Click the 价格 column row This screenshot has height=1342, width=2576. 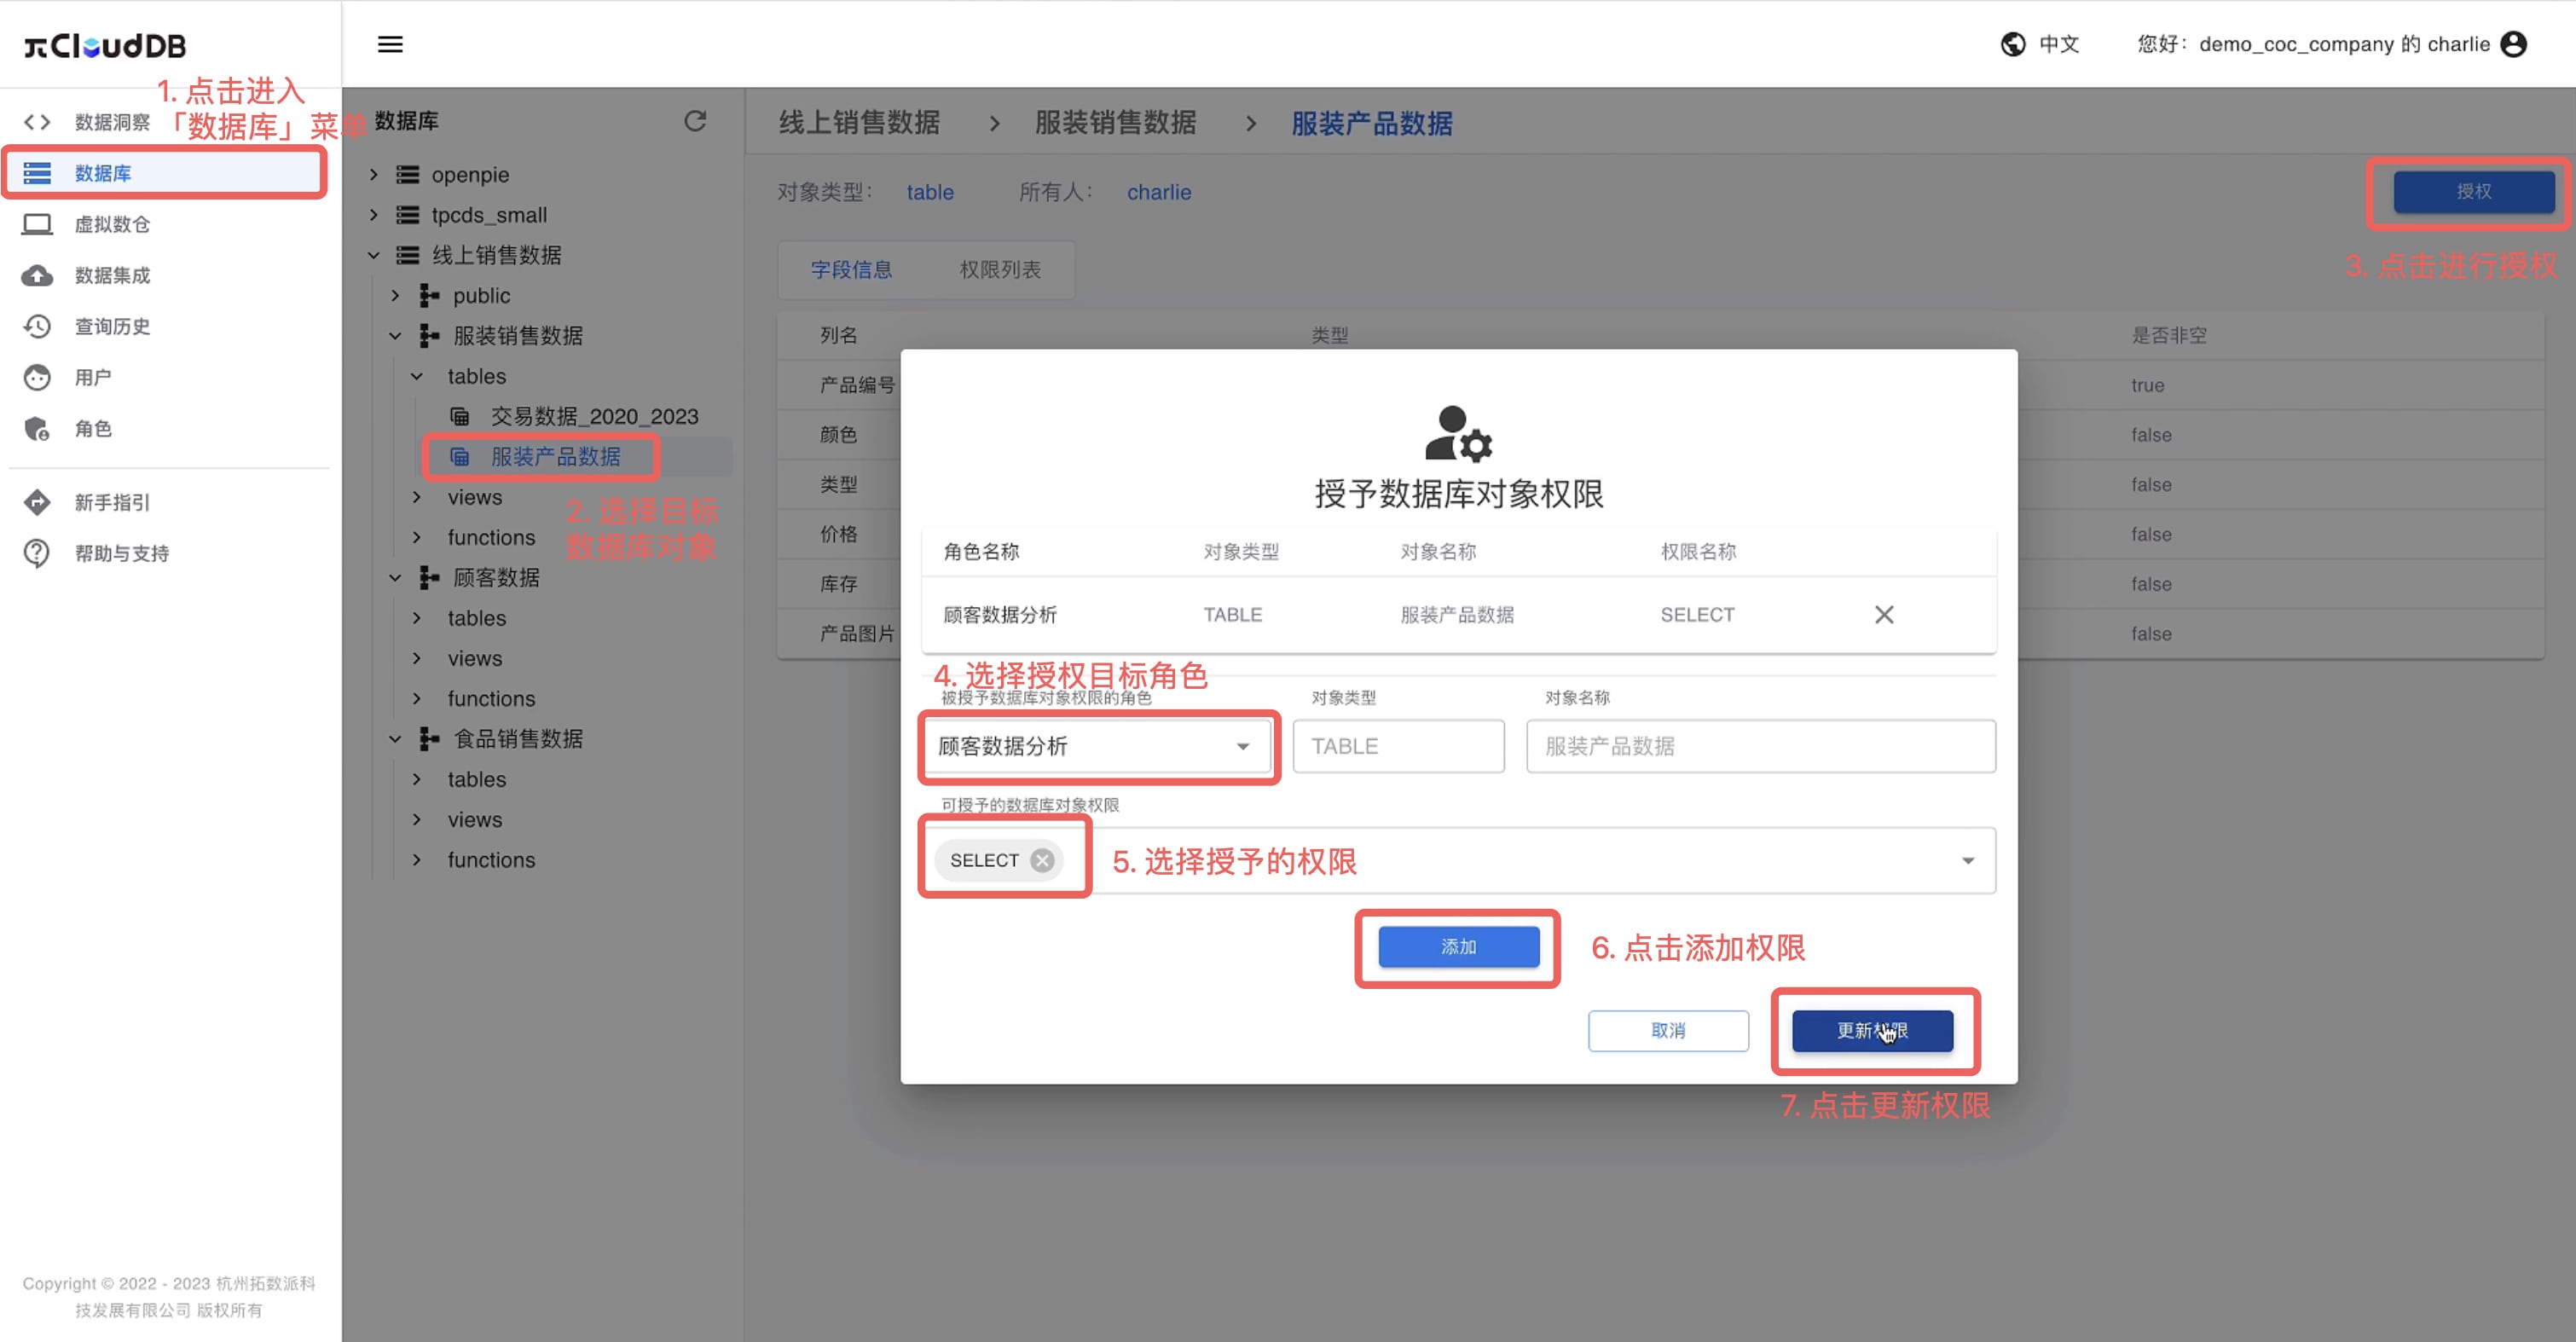tap(838, 534)
